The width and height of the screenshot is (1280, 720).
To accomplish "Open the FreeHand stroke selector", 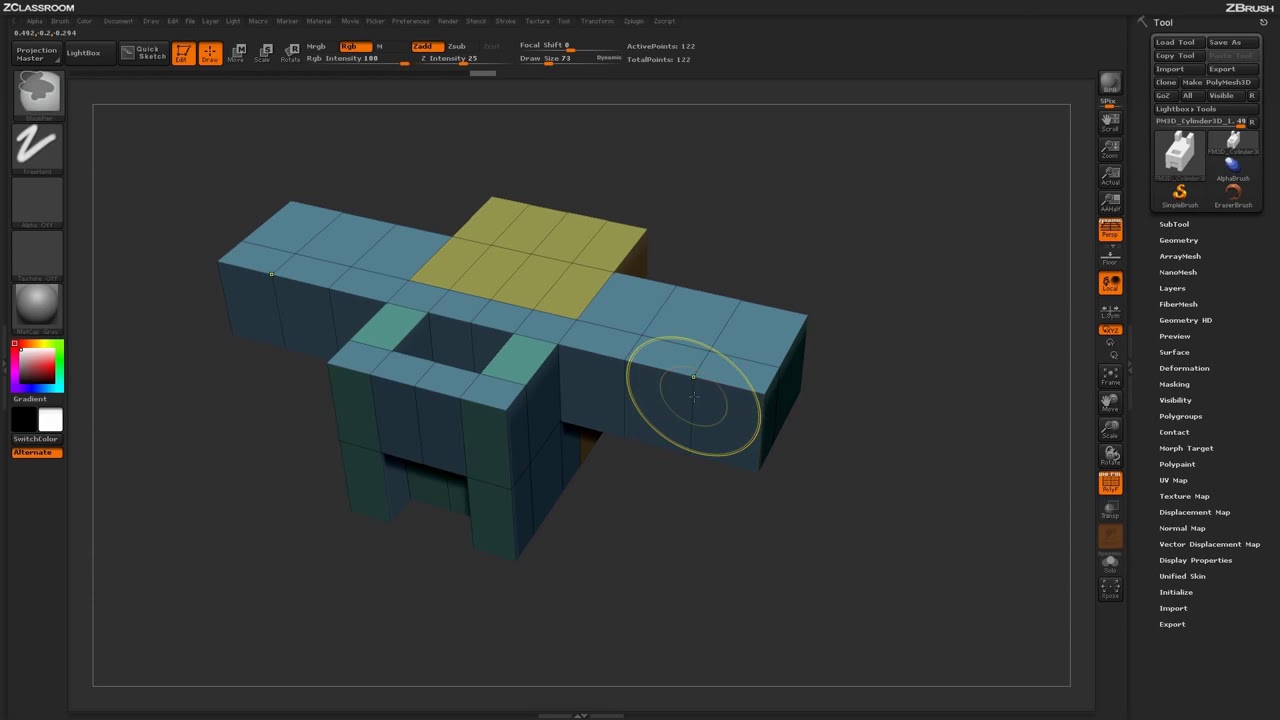I will [38, 148].
